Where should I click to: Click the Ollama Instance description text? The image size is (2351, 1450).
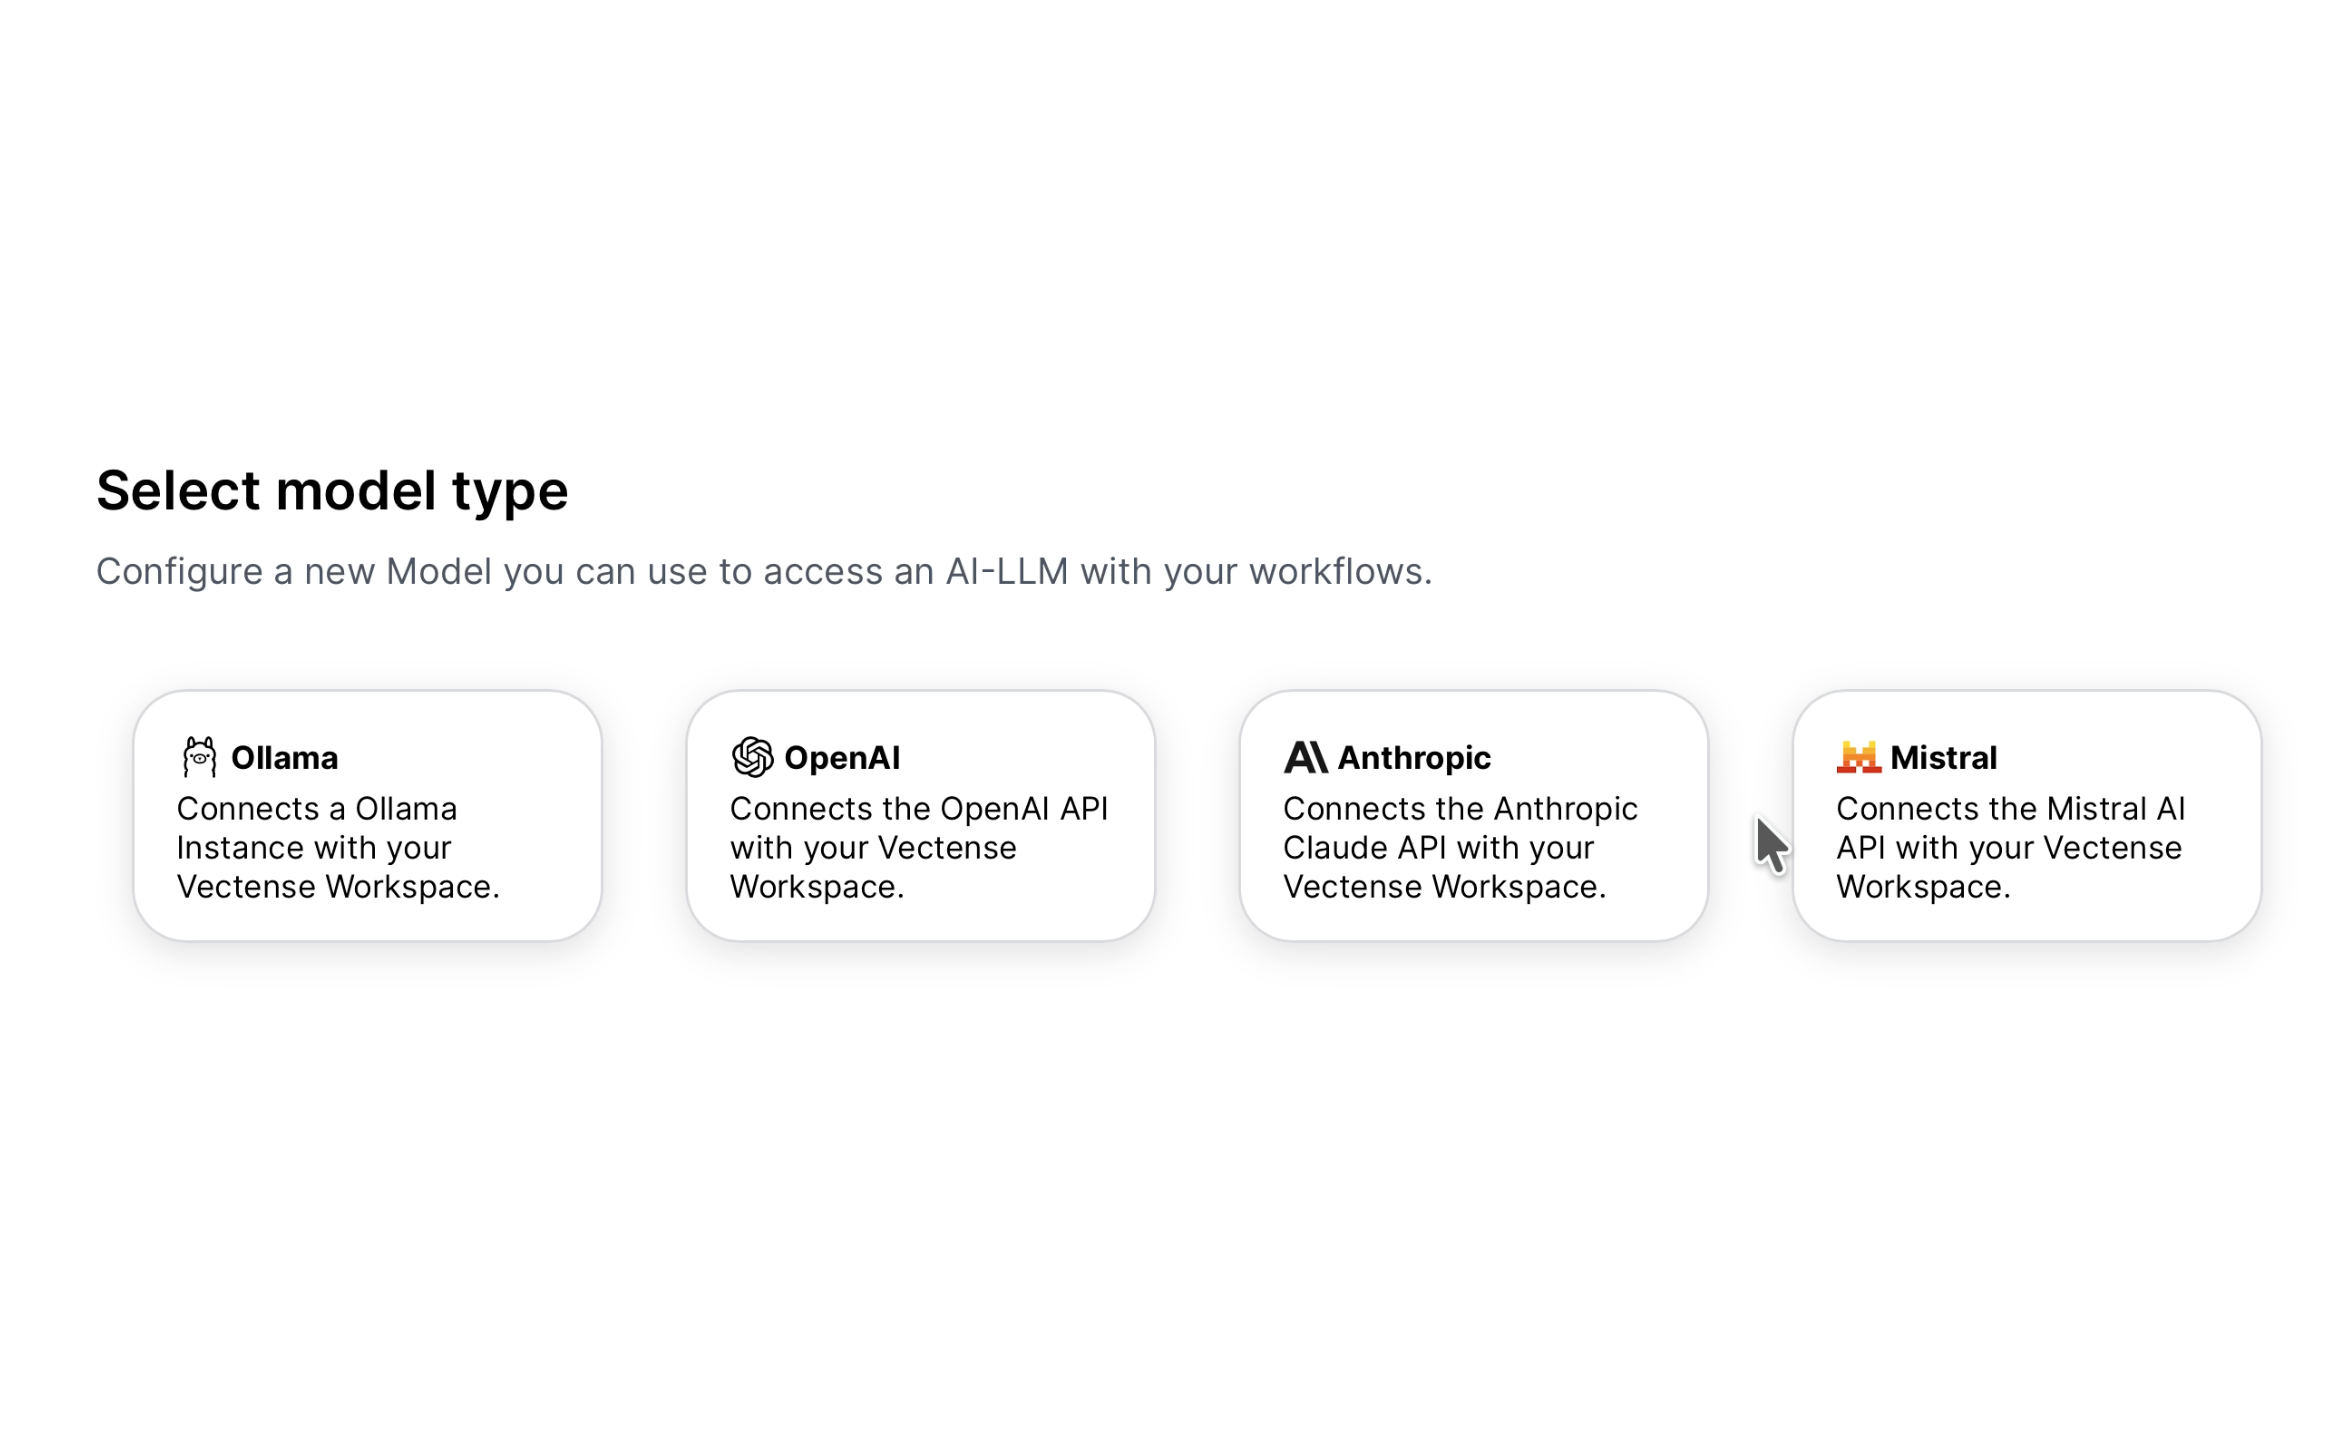click(x=337, y=848)
